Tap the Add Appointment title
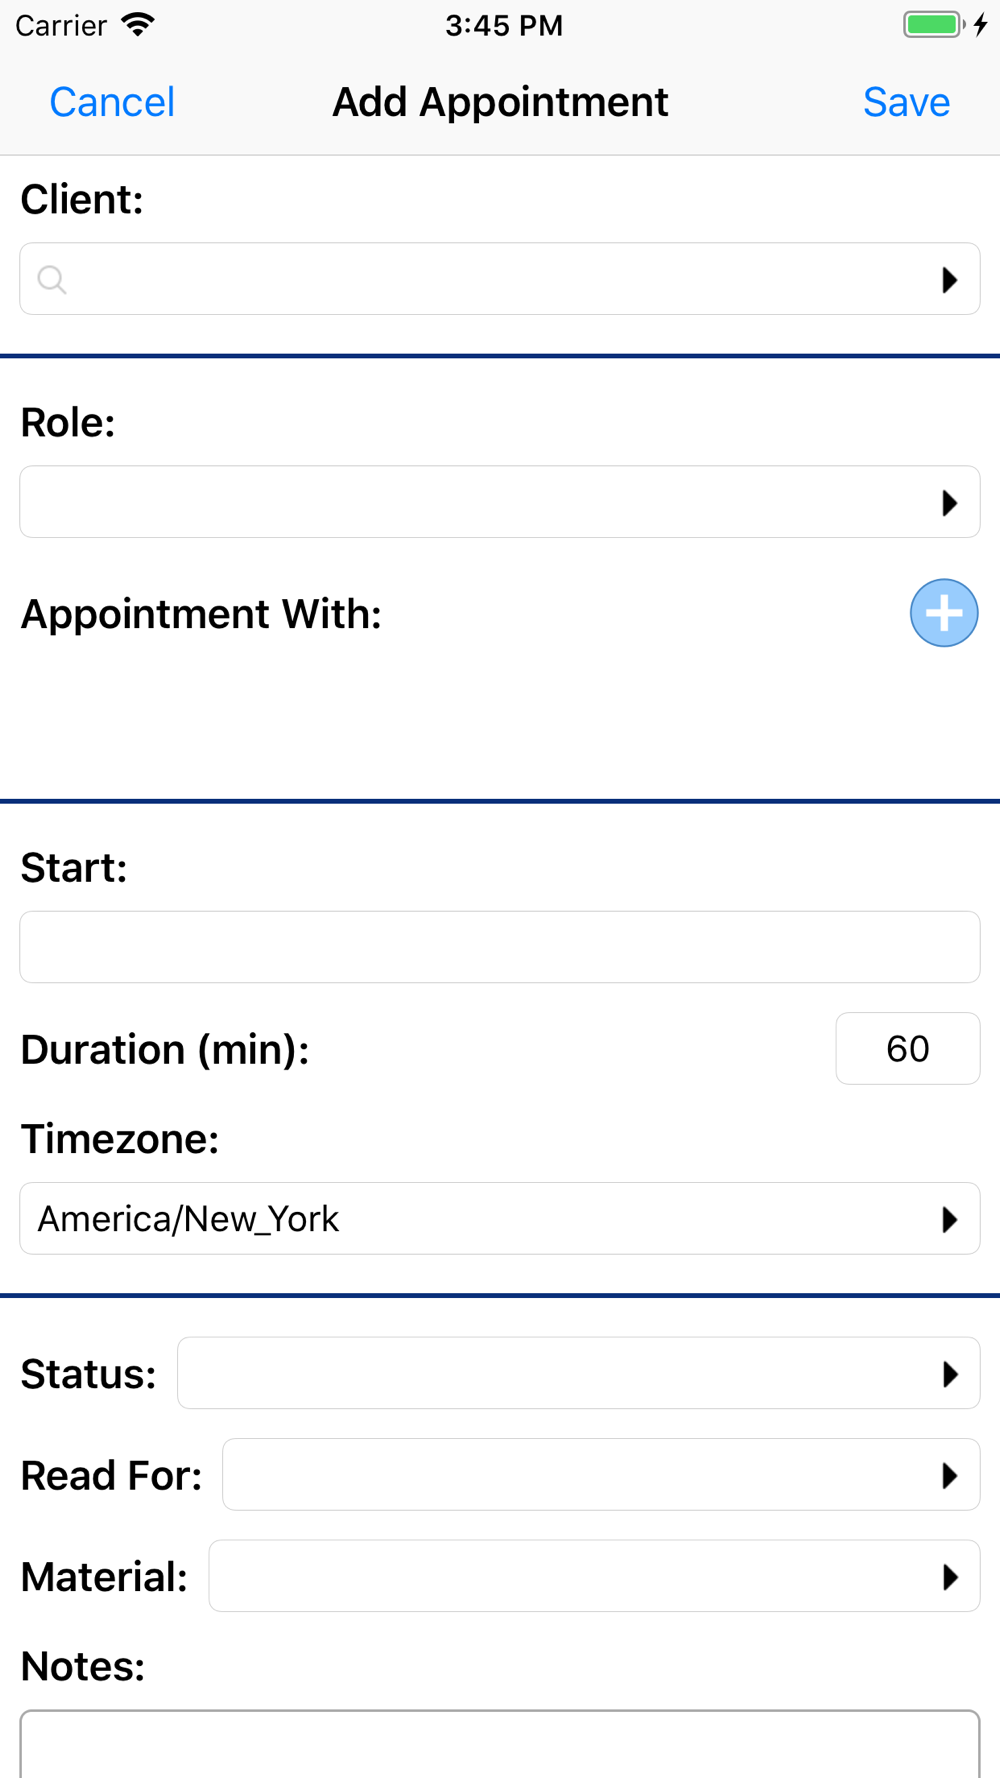Screen dimensions: 1000x1778 (x=500, y=102)
